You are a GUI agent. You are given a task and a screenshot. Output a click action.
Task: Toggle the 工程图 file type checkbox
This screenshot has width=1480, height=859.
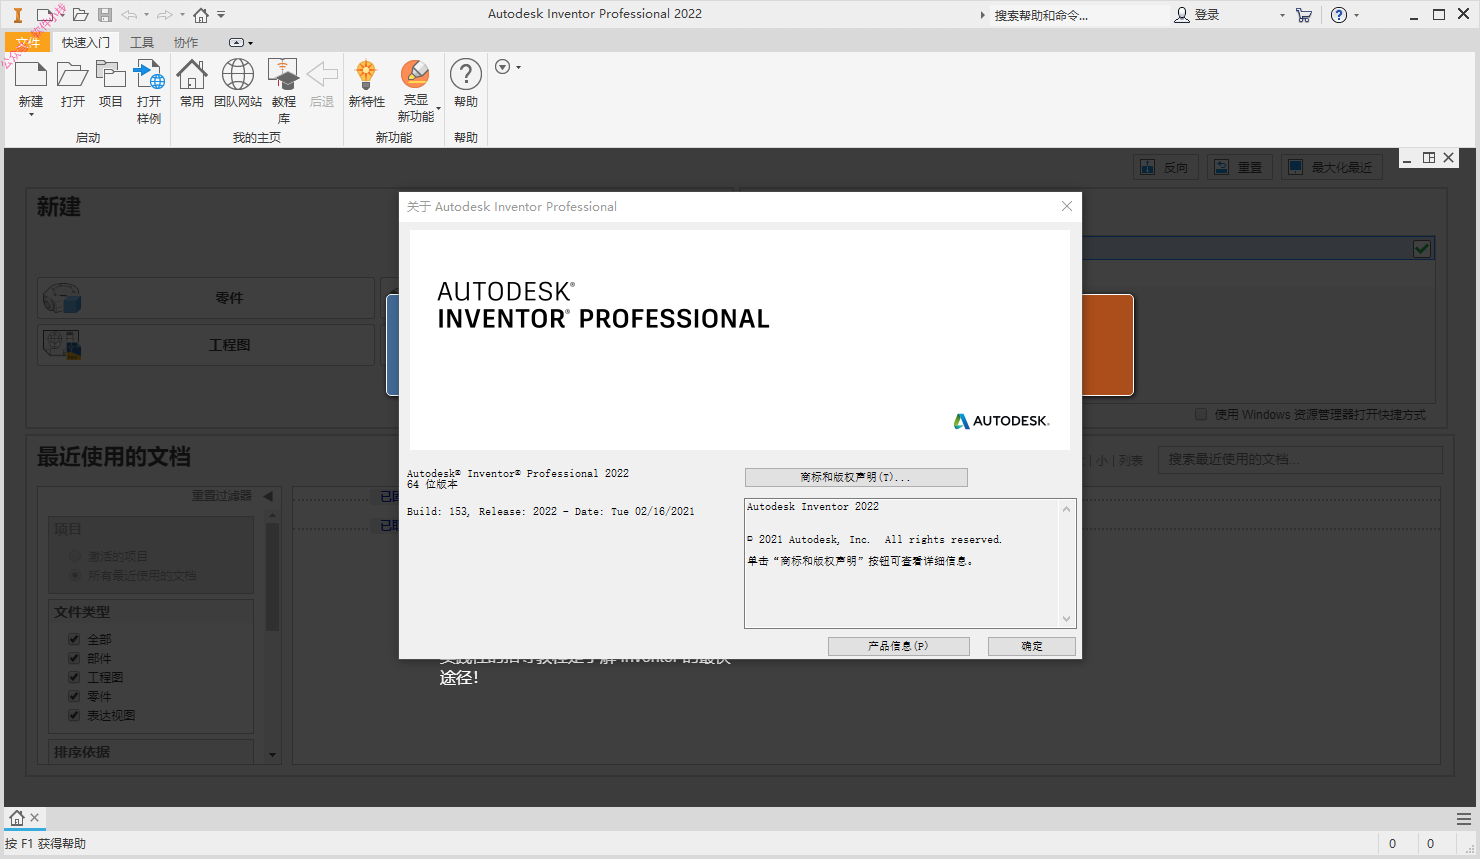(74, 677)
